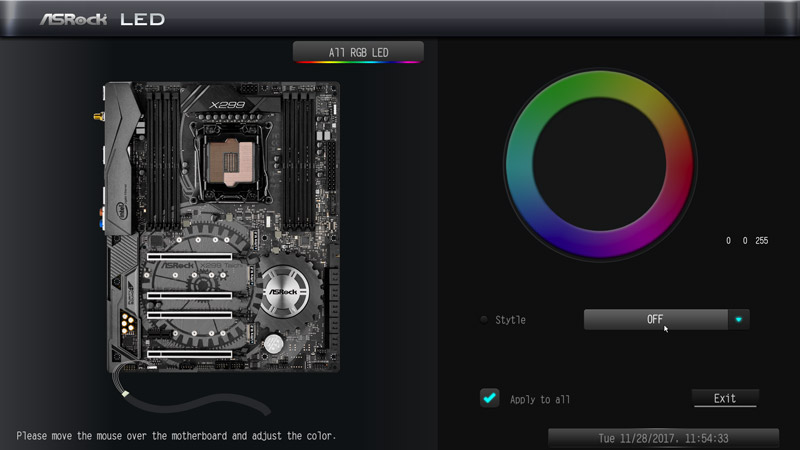Click the RGB value 255
This screenshot has width=800, height=450.
(x=762, y=240)
